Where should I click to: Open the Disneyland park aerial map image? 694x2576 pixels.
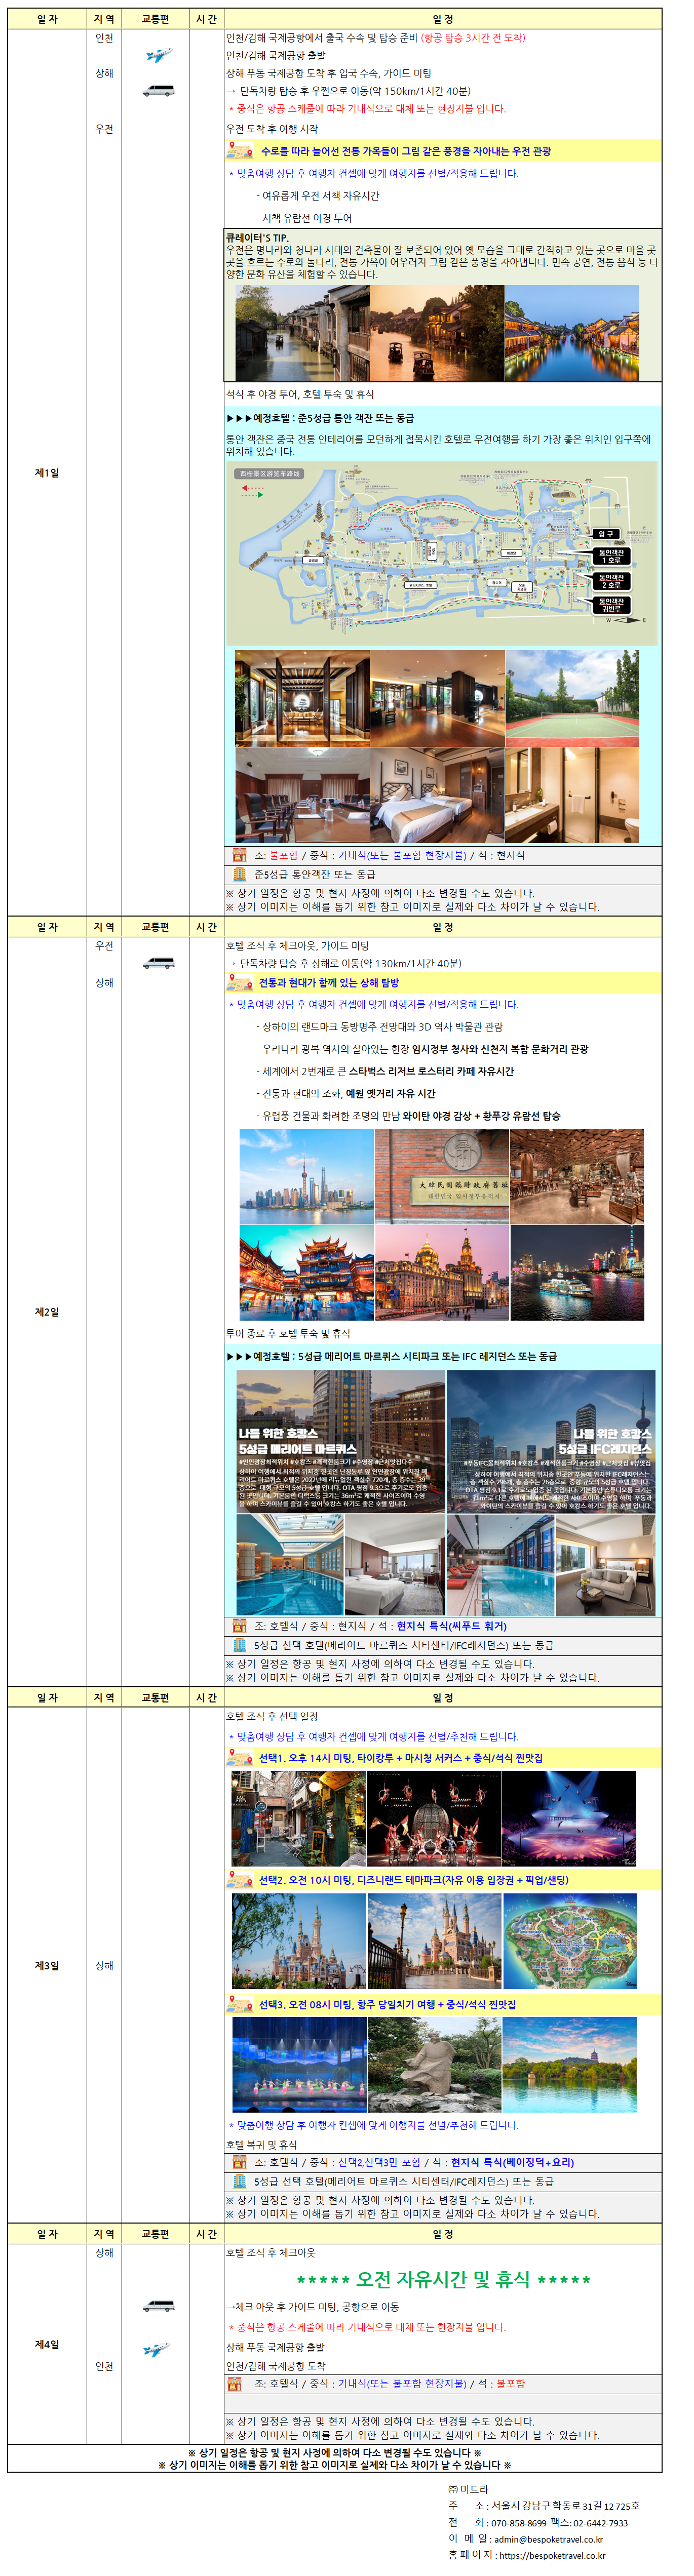click(x=569, y=1941)
